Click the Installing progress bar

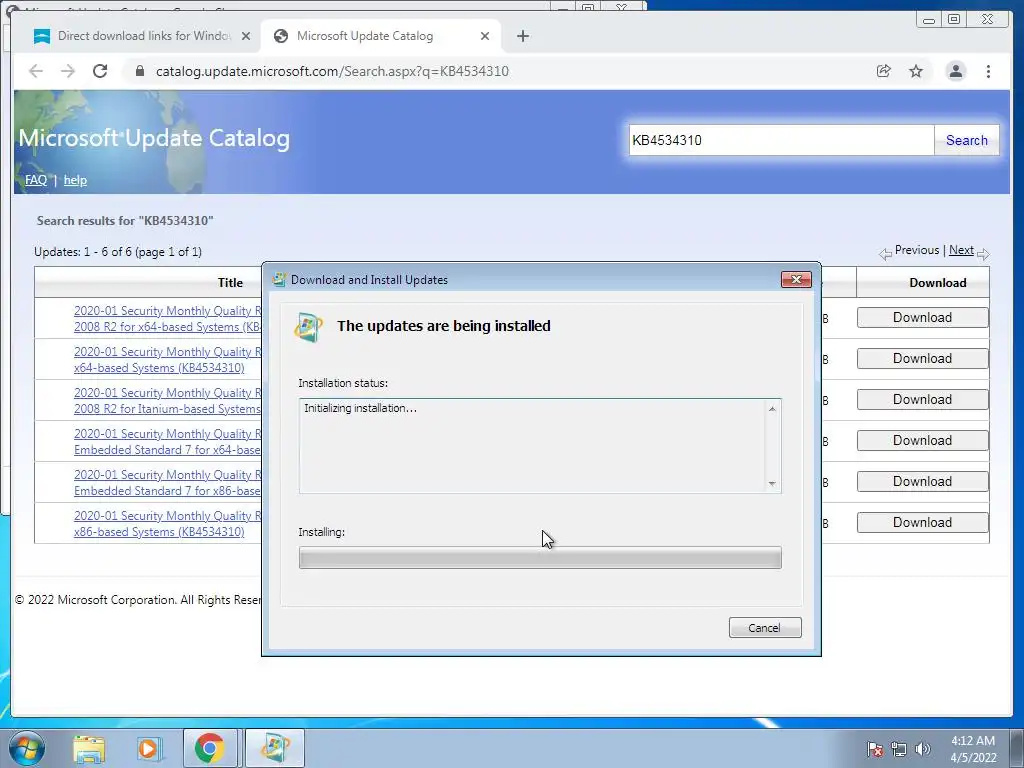[x=540, y=558]
